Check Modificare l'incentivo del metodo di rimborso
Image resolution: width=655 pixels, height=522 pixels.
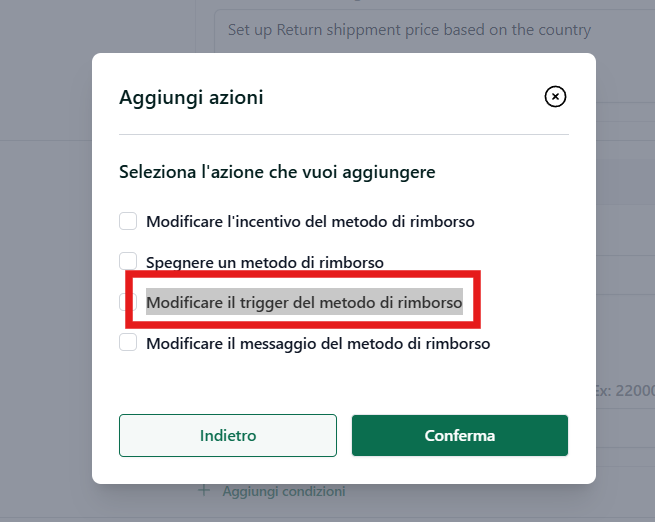click(128, 221)
